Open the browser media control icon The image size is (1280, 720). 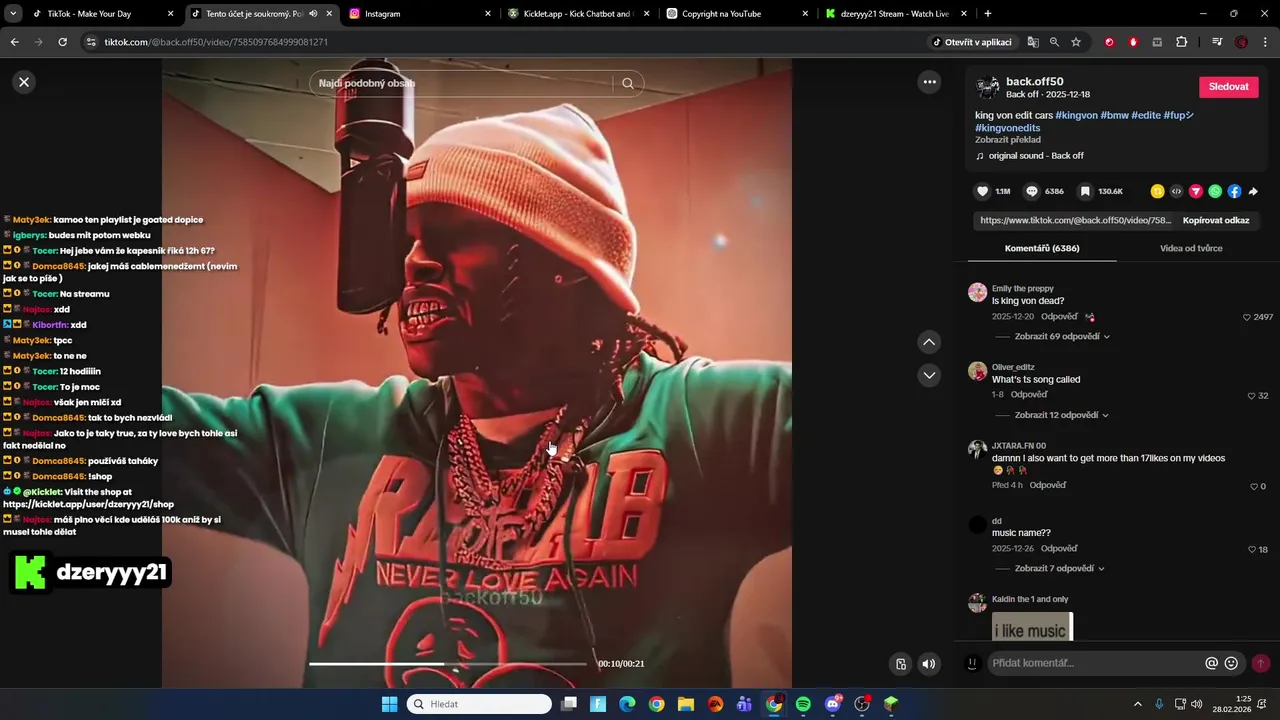pyautogui.click(x=1217, y=42)
